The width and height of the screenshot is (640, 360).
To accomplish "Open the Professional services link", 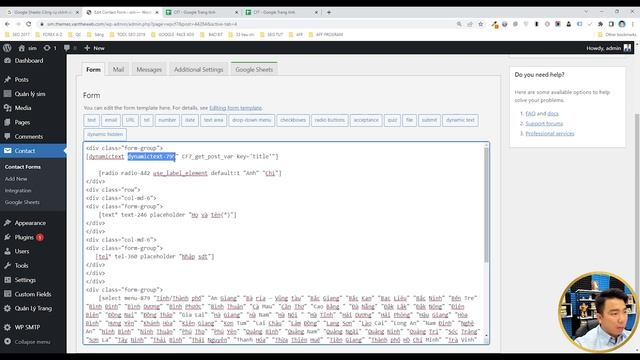I will [550, 134].
